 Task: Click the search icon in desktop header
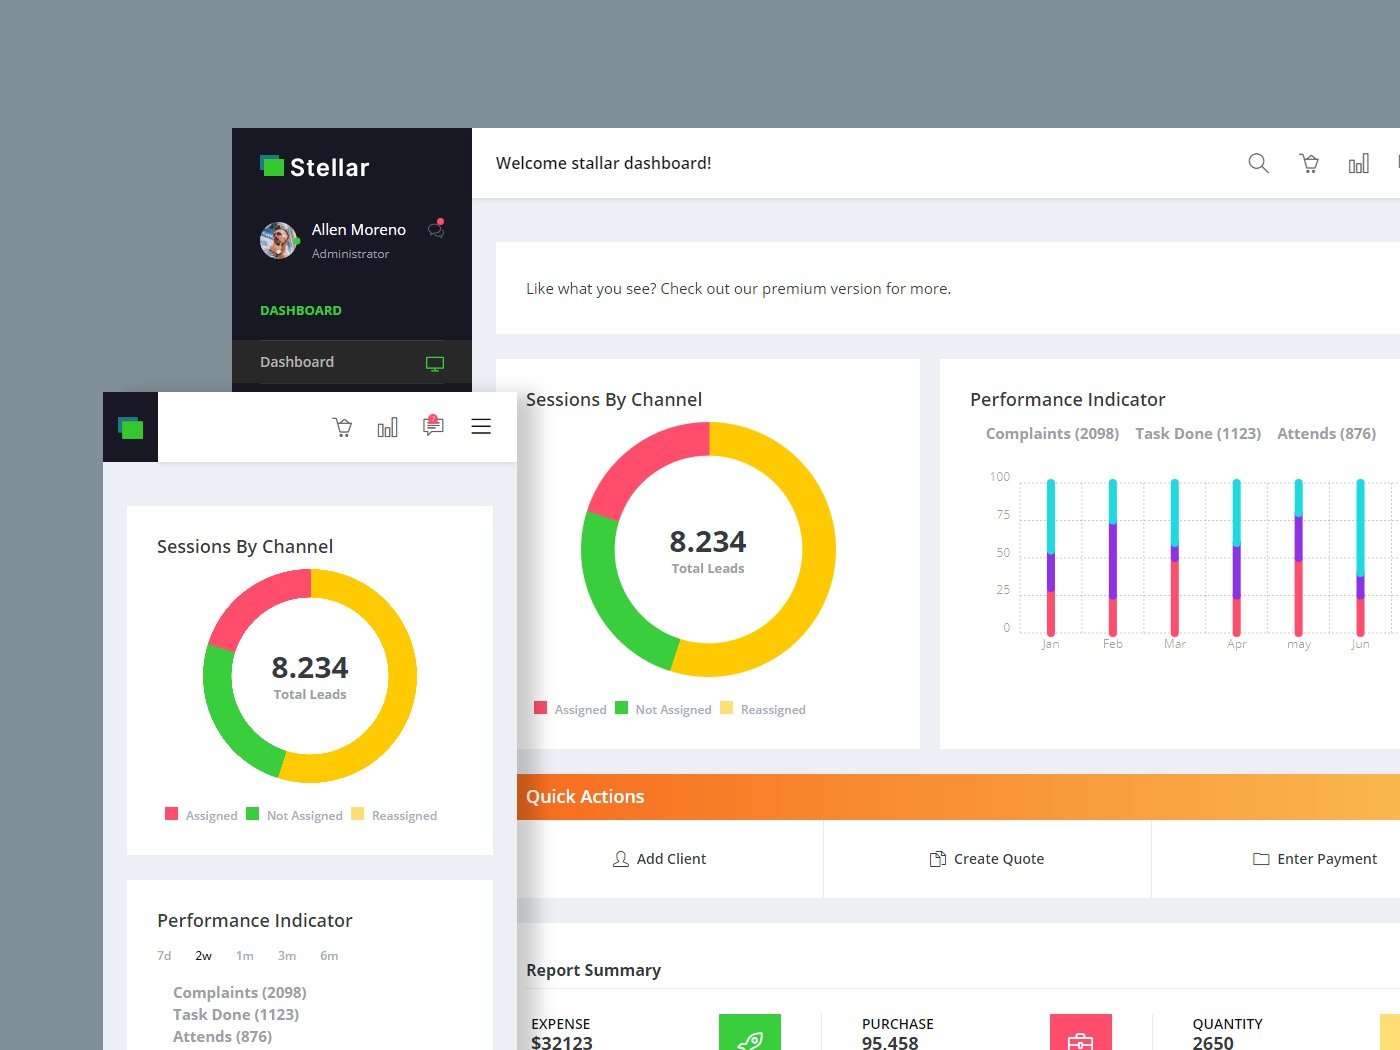pyautogui.click(x=1258, y=163)
